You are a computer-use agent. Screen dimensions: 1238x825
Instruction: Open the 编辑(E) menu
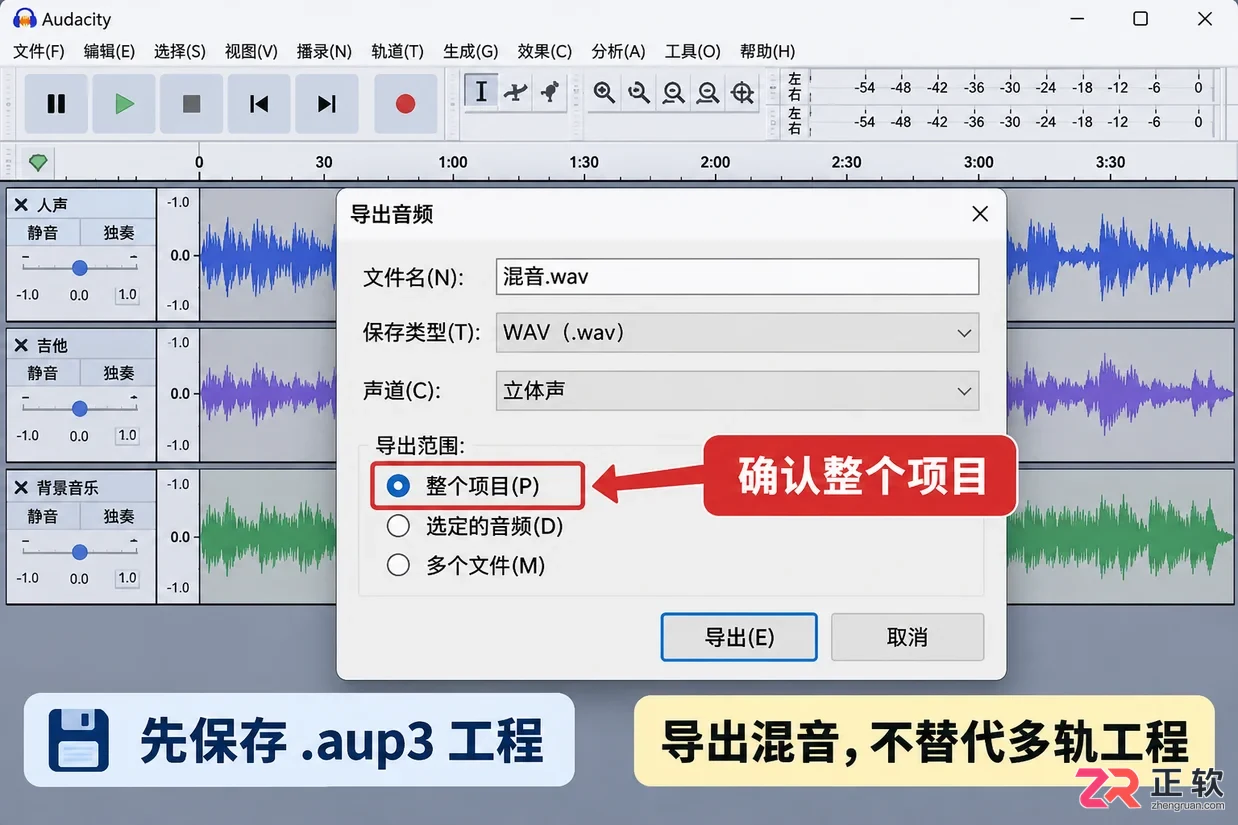tap(109, 51)
